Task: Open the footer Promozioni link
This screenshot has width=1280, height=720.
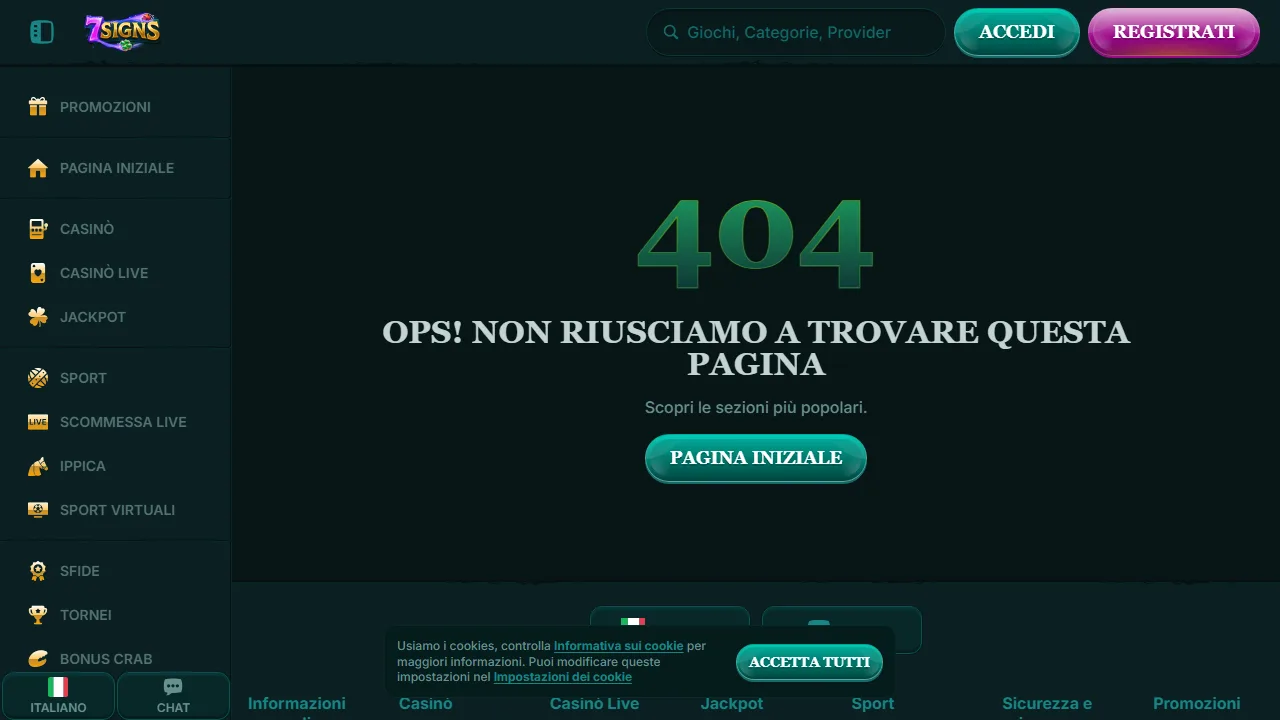Action: coord(1197,704)
